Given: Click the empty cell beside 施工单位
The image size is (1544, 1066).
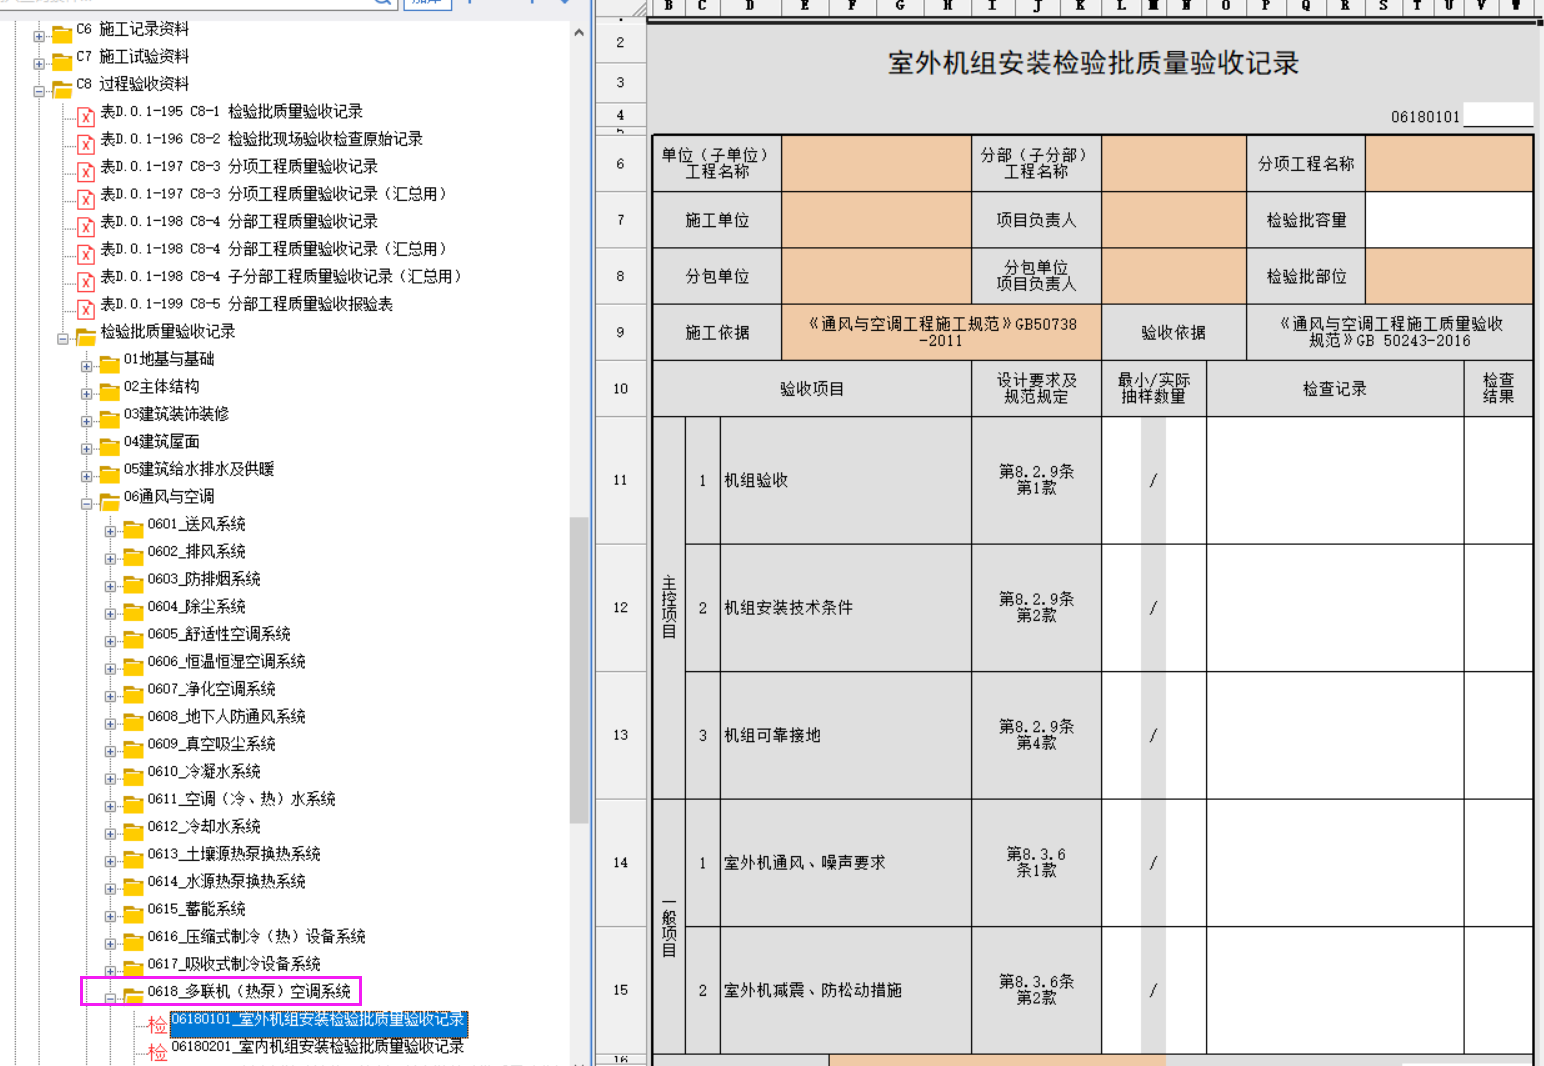Looking at the screenshot, I should (x=876, y=220).
